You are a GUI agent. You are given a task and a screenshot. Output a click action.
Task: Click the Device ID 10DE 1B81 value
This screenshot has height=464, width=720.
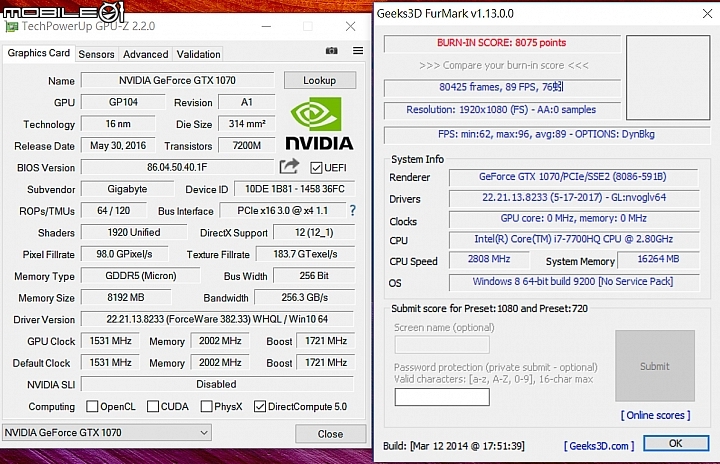(x=294, y=189)
